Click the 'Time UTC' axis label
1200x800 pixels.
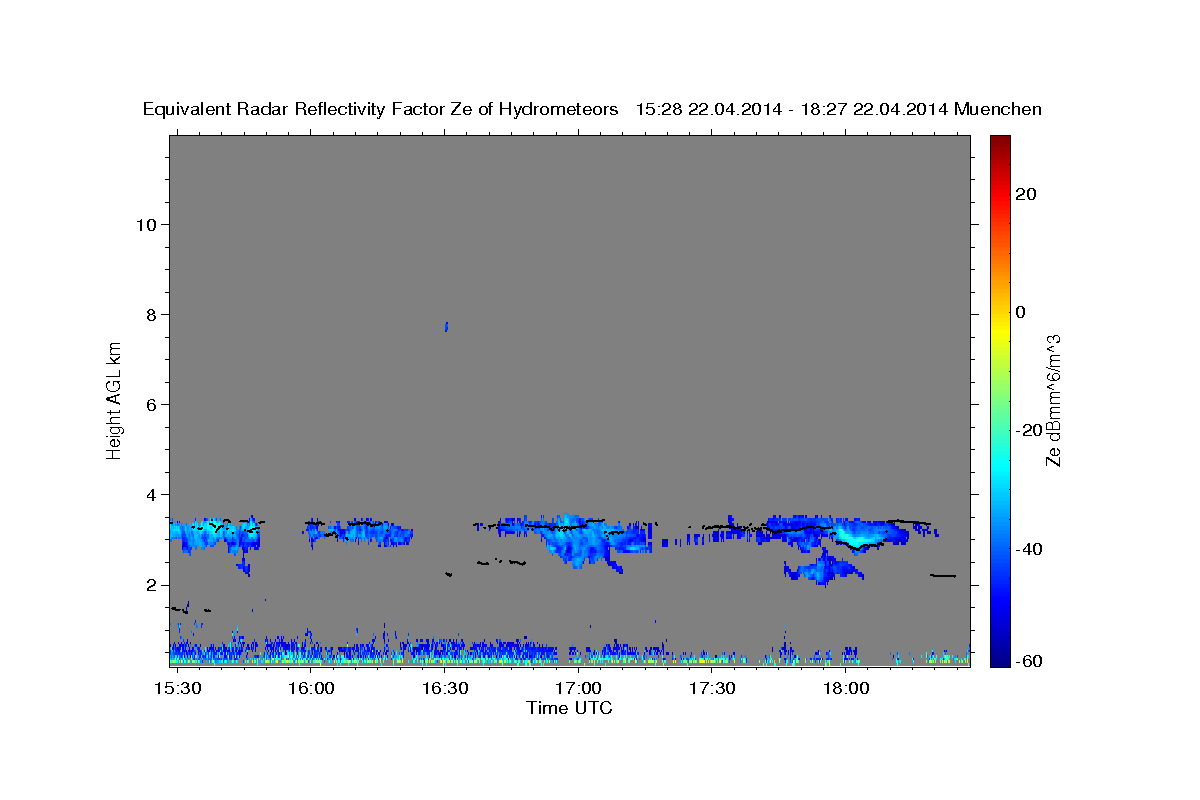[569, 708]
